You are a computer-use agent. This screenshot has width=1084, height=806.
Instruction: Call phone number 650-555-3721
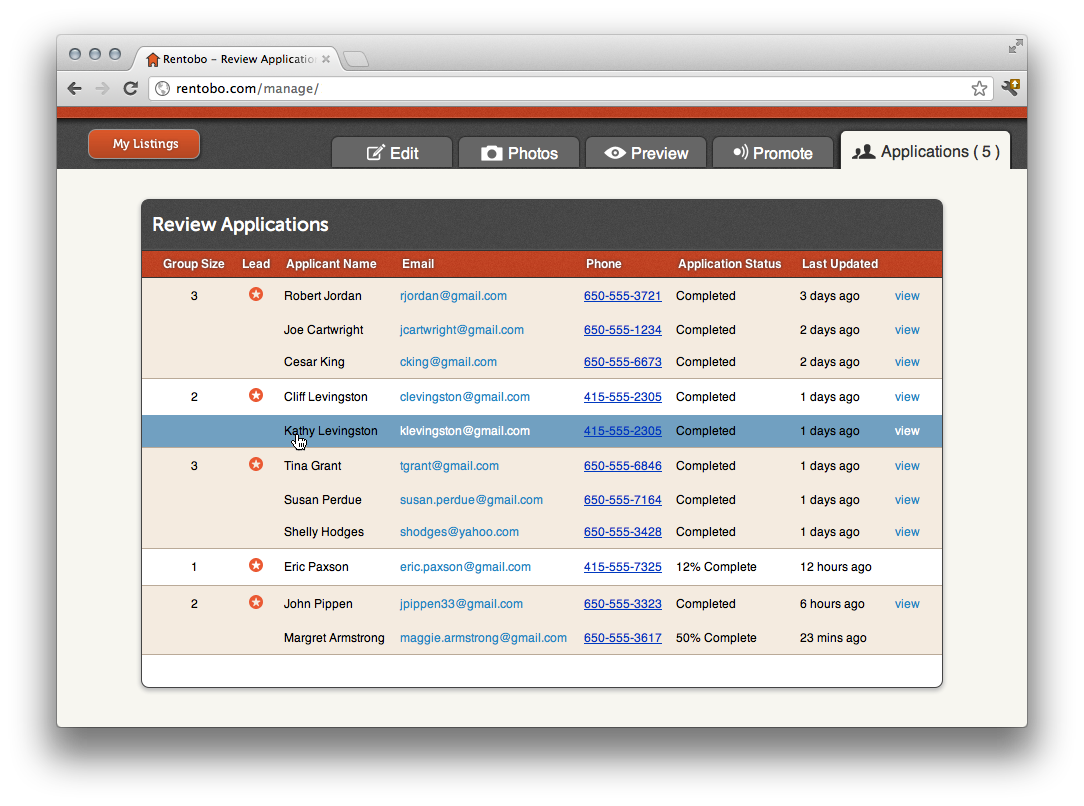[x=622, y=296]
